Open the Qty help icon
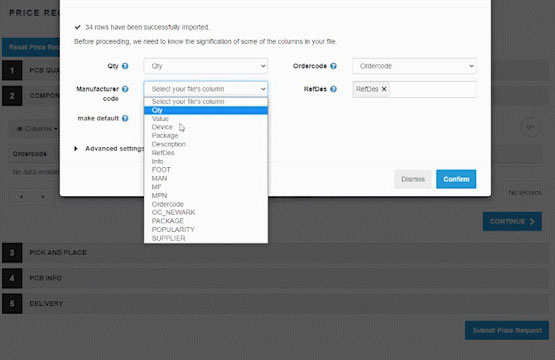The image size is (555, 360). [x=125, y=66]
